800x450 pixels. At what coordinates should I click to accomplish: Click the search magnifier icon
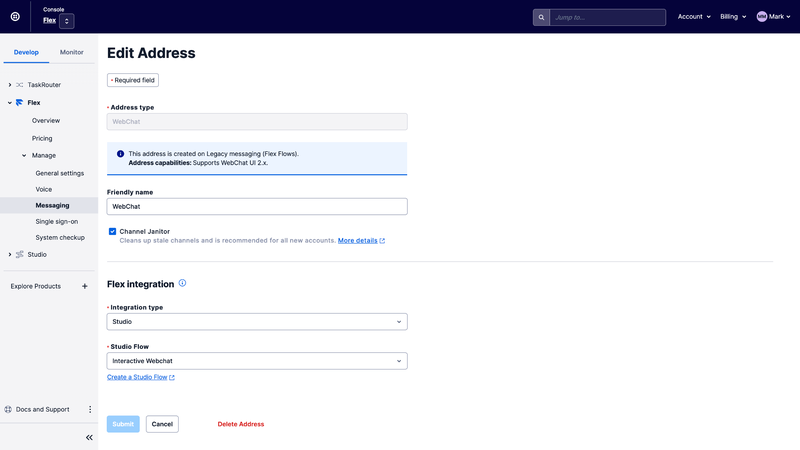click(x=541, y=17)
